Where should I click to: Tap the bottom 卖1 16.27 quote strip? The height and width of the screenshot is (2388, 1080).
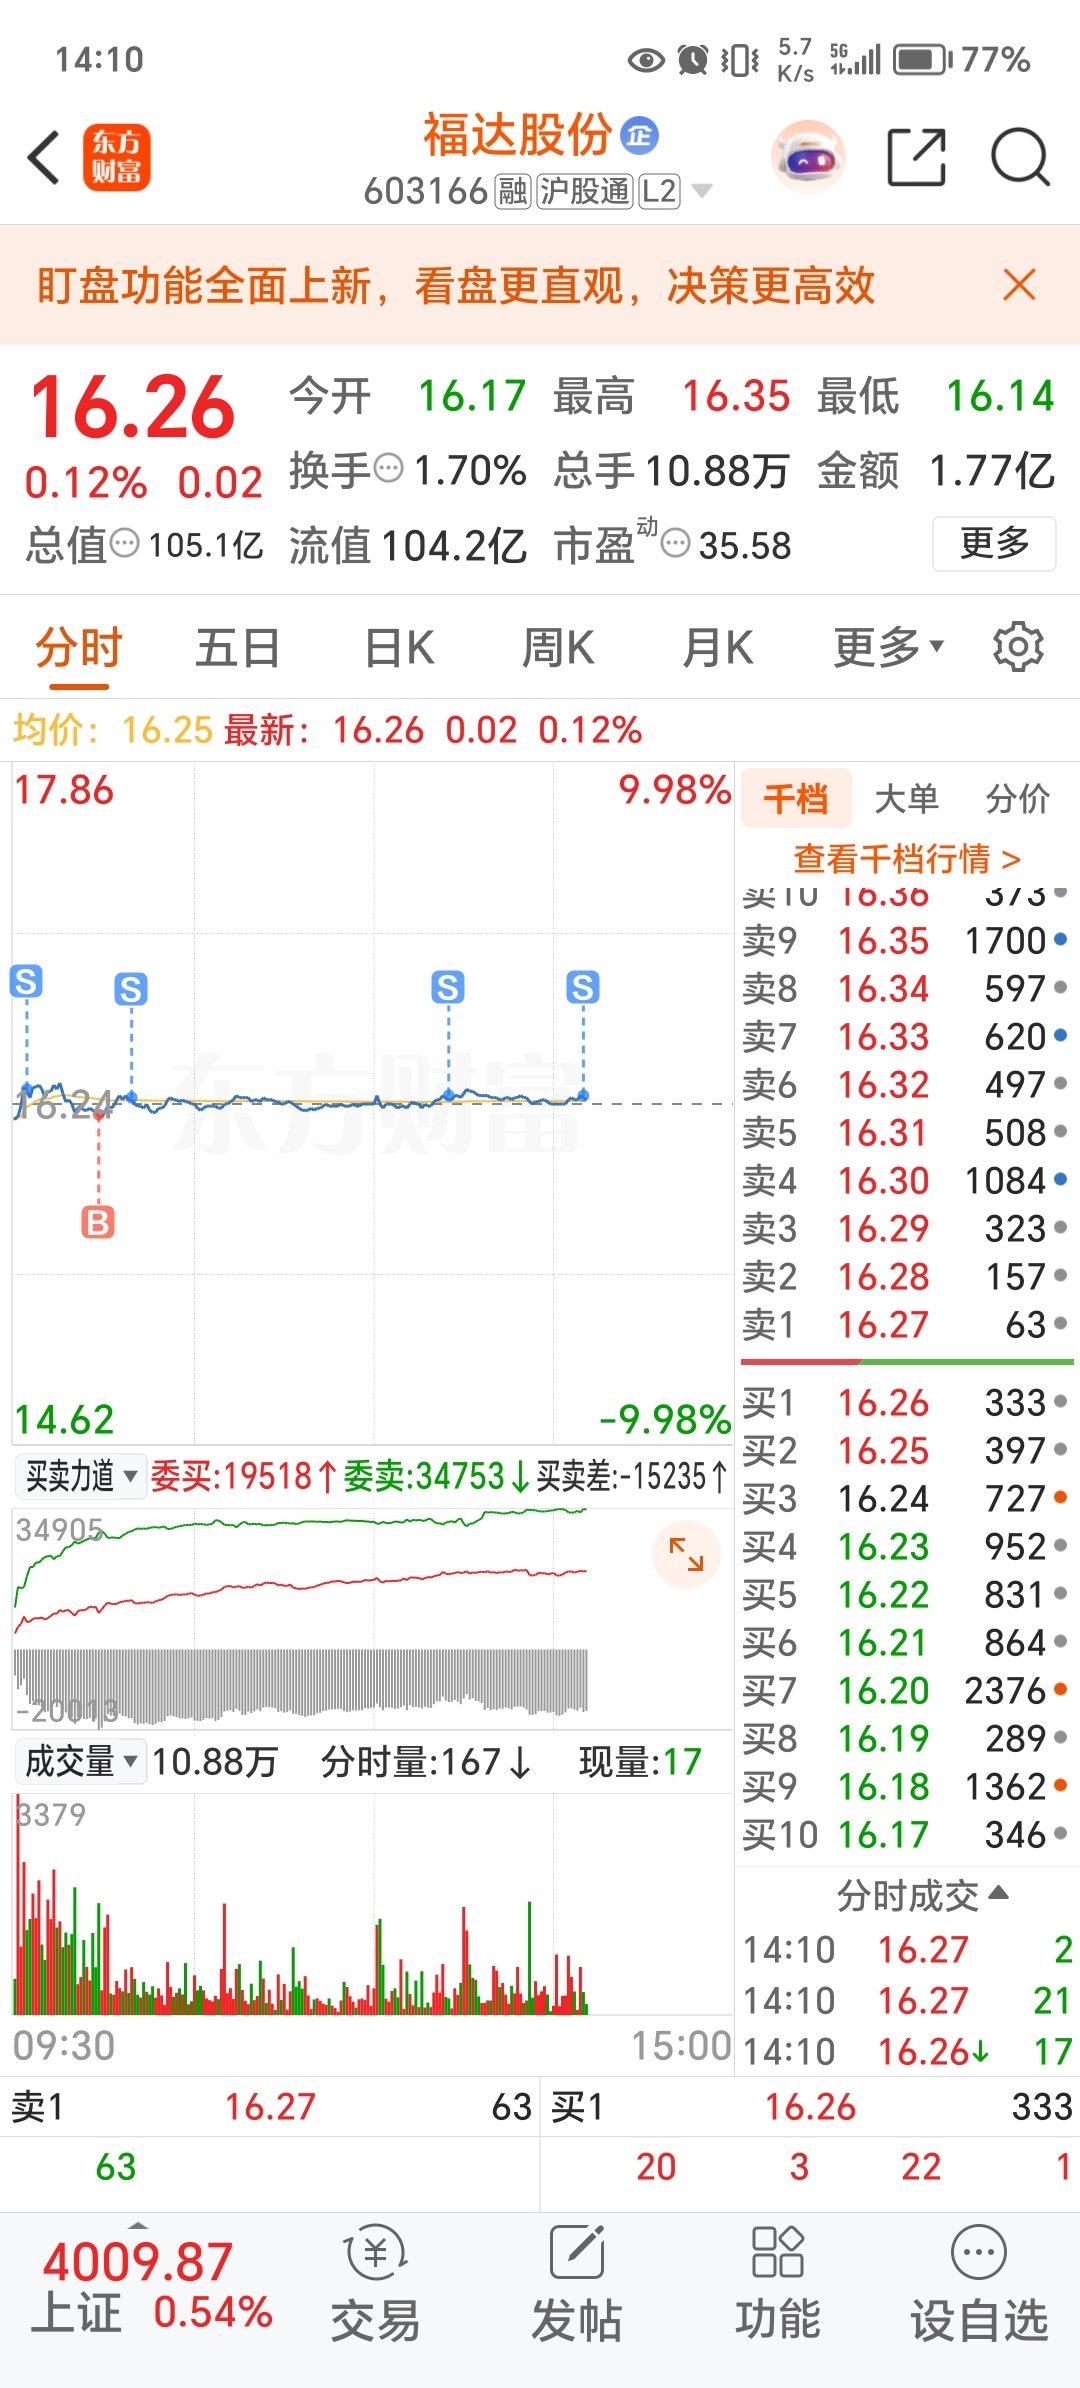(270, 2106)
